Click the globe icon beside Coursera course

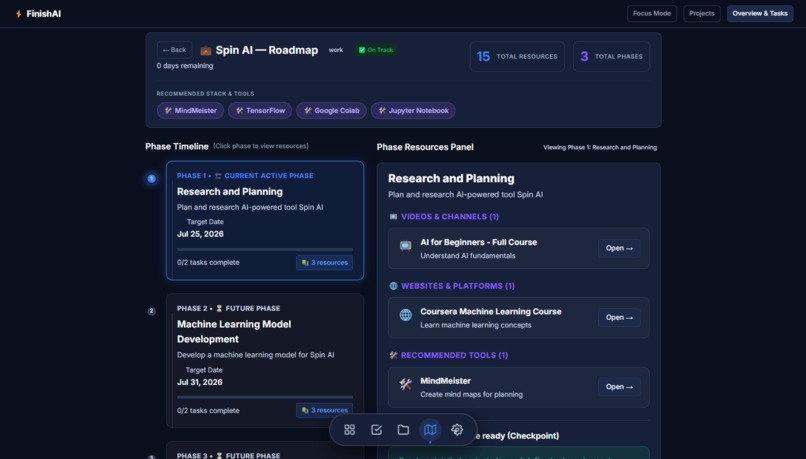(406, 315)
